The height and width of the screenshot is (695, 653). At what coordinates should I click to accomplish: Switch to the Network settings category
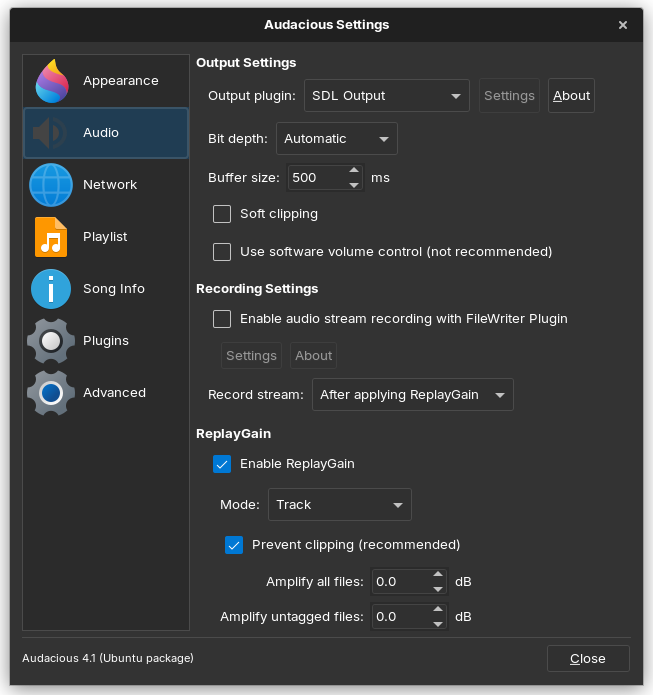click(x=110, y=185)
